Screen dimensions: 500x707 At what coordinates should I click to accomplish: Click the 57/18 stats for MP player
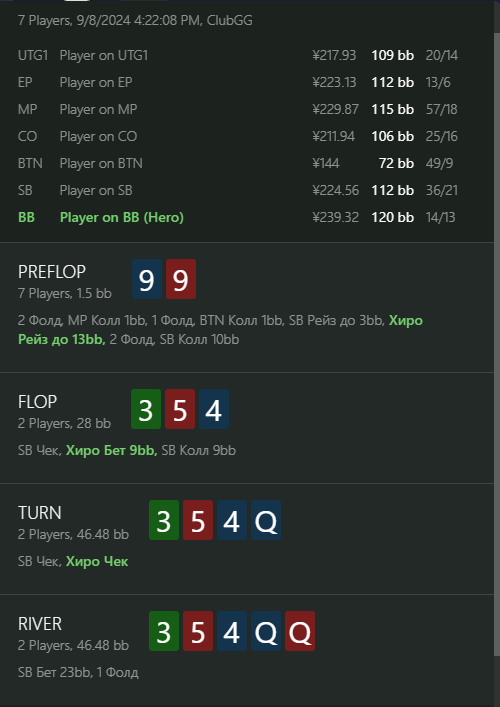click(441, 110)
